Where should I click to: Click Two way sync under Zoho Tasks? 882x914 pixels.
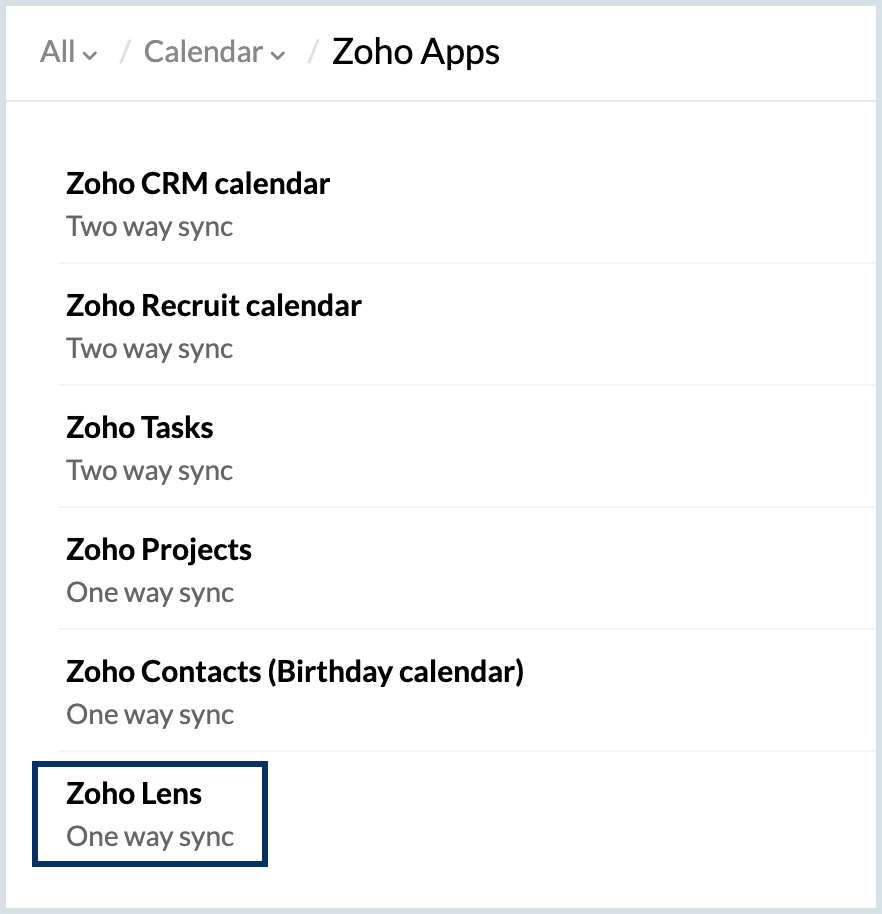(150, 471)
